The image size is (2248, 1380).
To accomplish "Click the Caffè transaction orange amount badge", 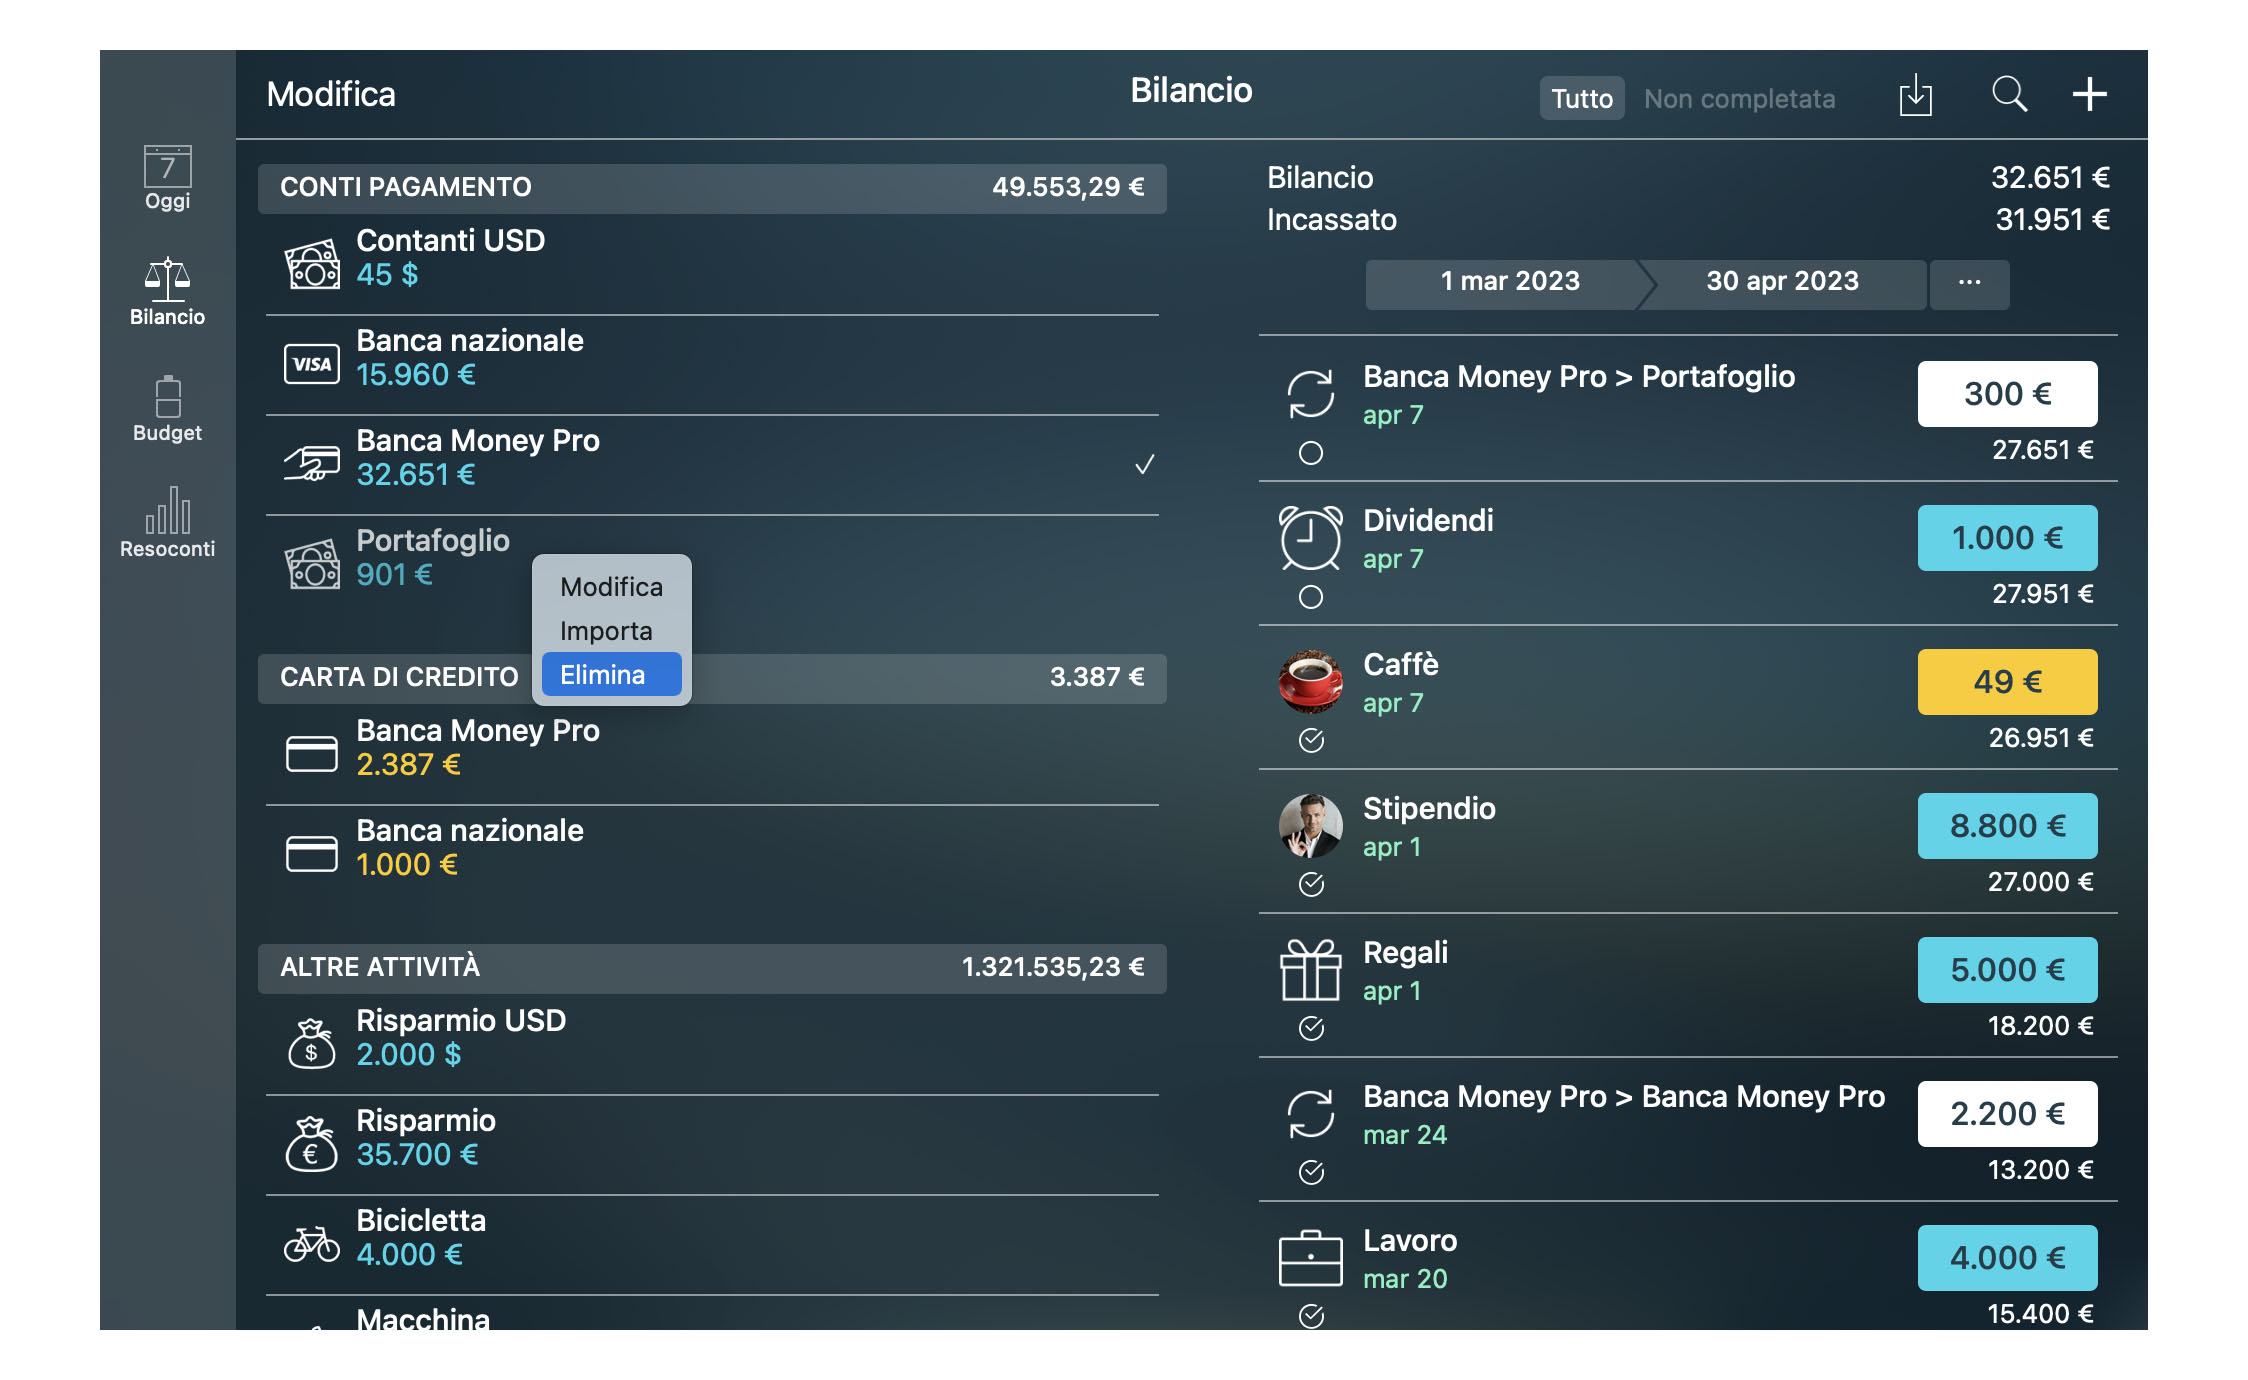I will [x=2006, y=678].
